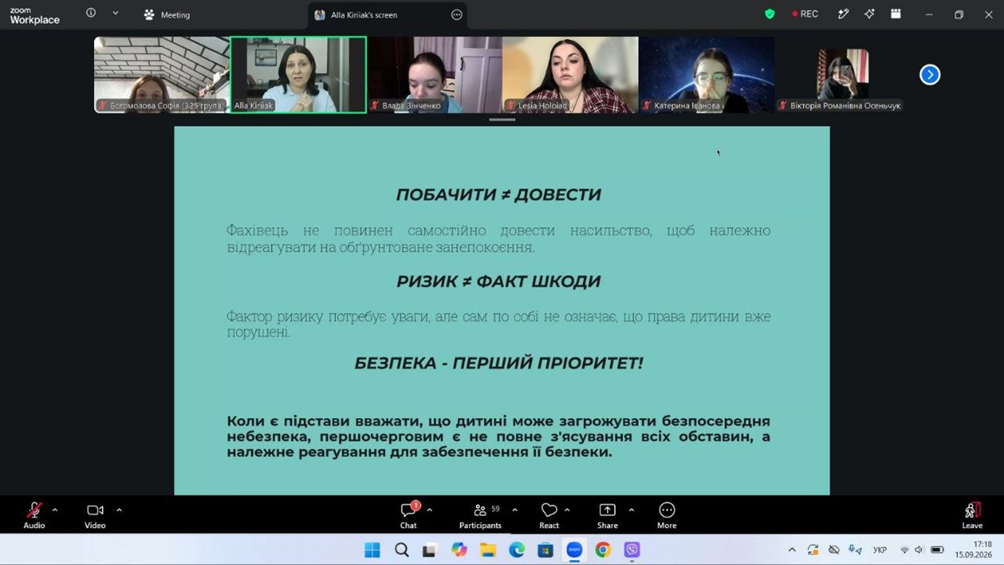
Task: Leave the meeting
Action: point(972,515)
